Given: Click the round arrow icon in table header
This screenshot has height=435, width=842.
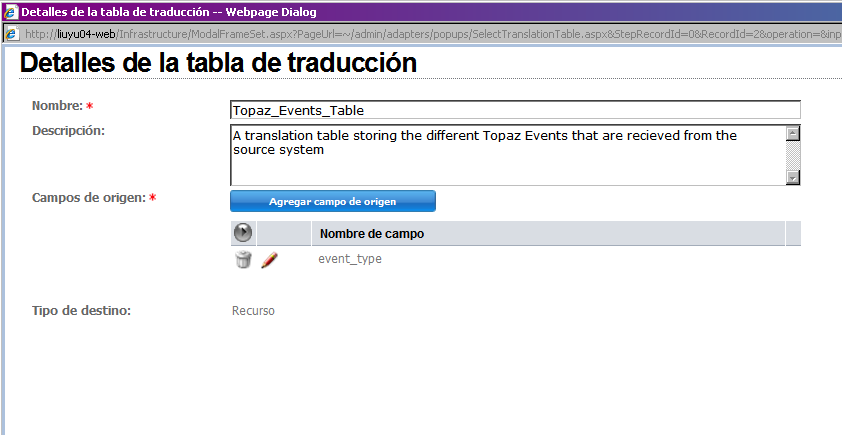Looking at the screenshot, I should [243, 233].
